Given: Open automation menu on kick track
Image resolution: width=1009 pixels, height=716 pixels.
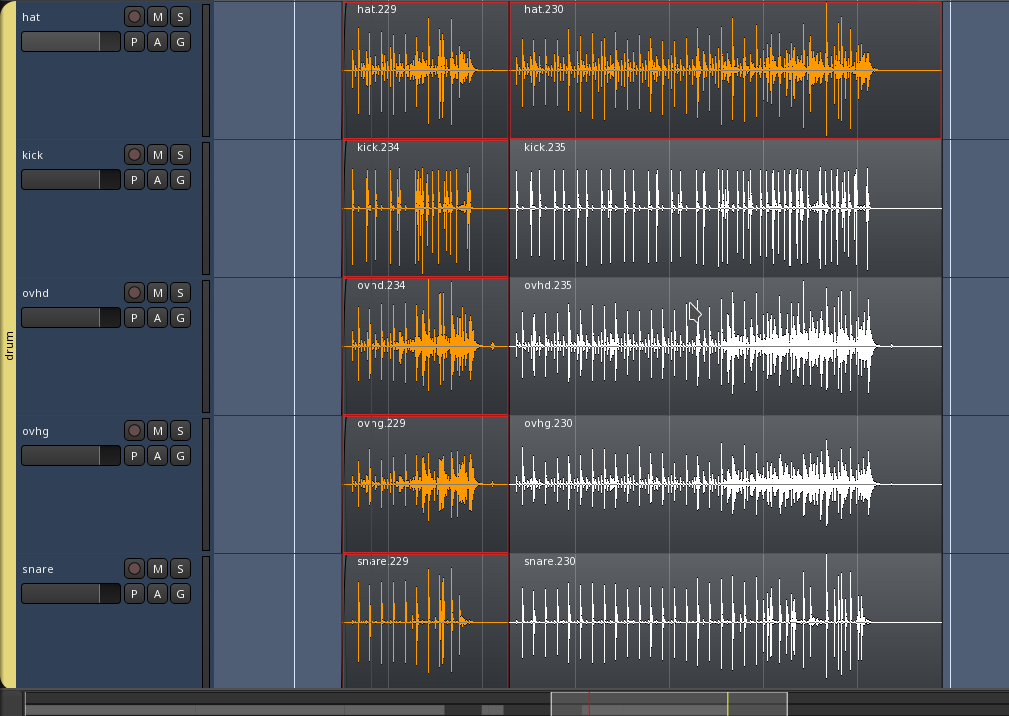Looking at the screenshot, I should 157,180.
